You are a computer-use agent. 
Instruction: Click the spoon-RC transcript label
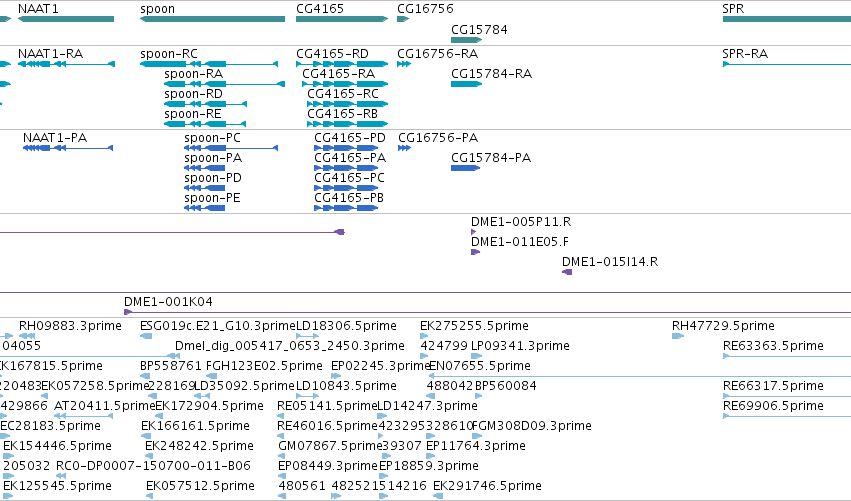click(169, 54)
